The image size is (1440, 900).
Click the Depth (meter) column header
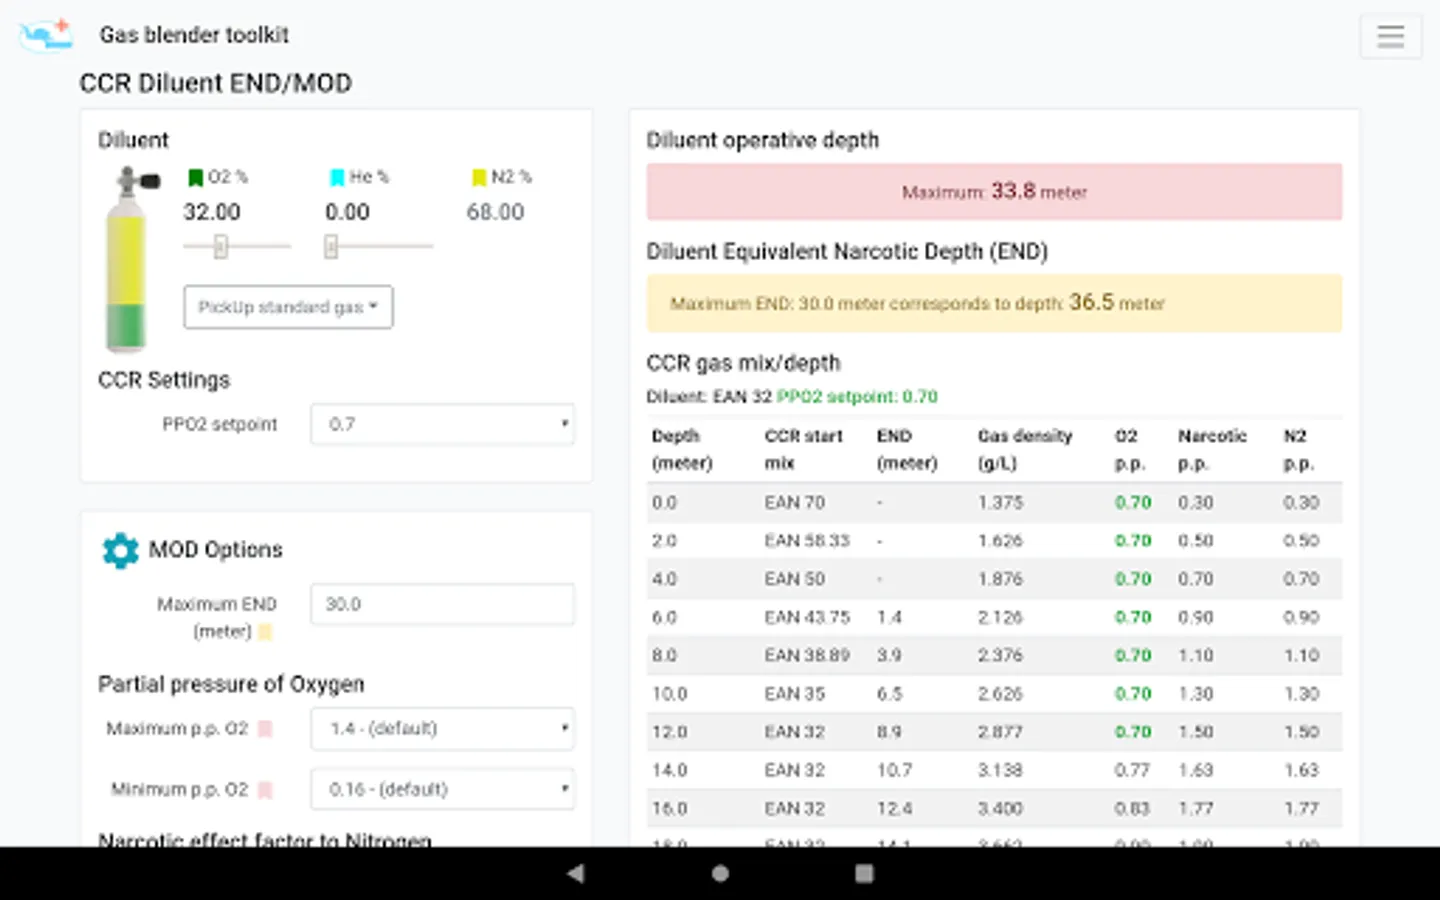pyautogui.click(x=682, y=450)
